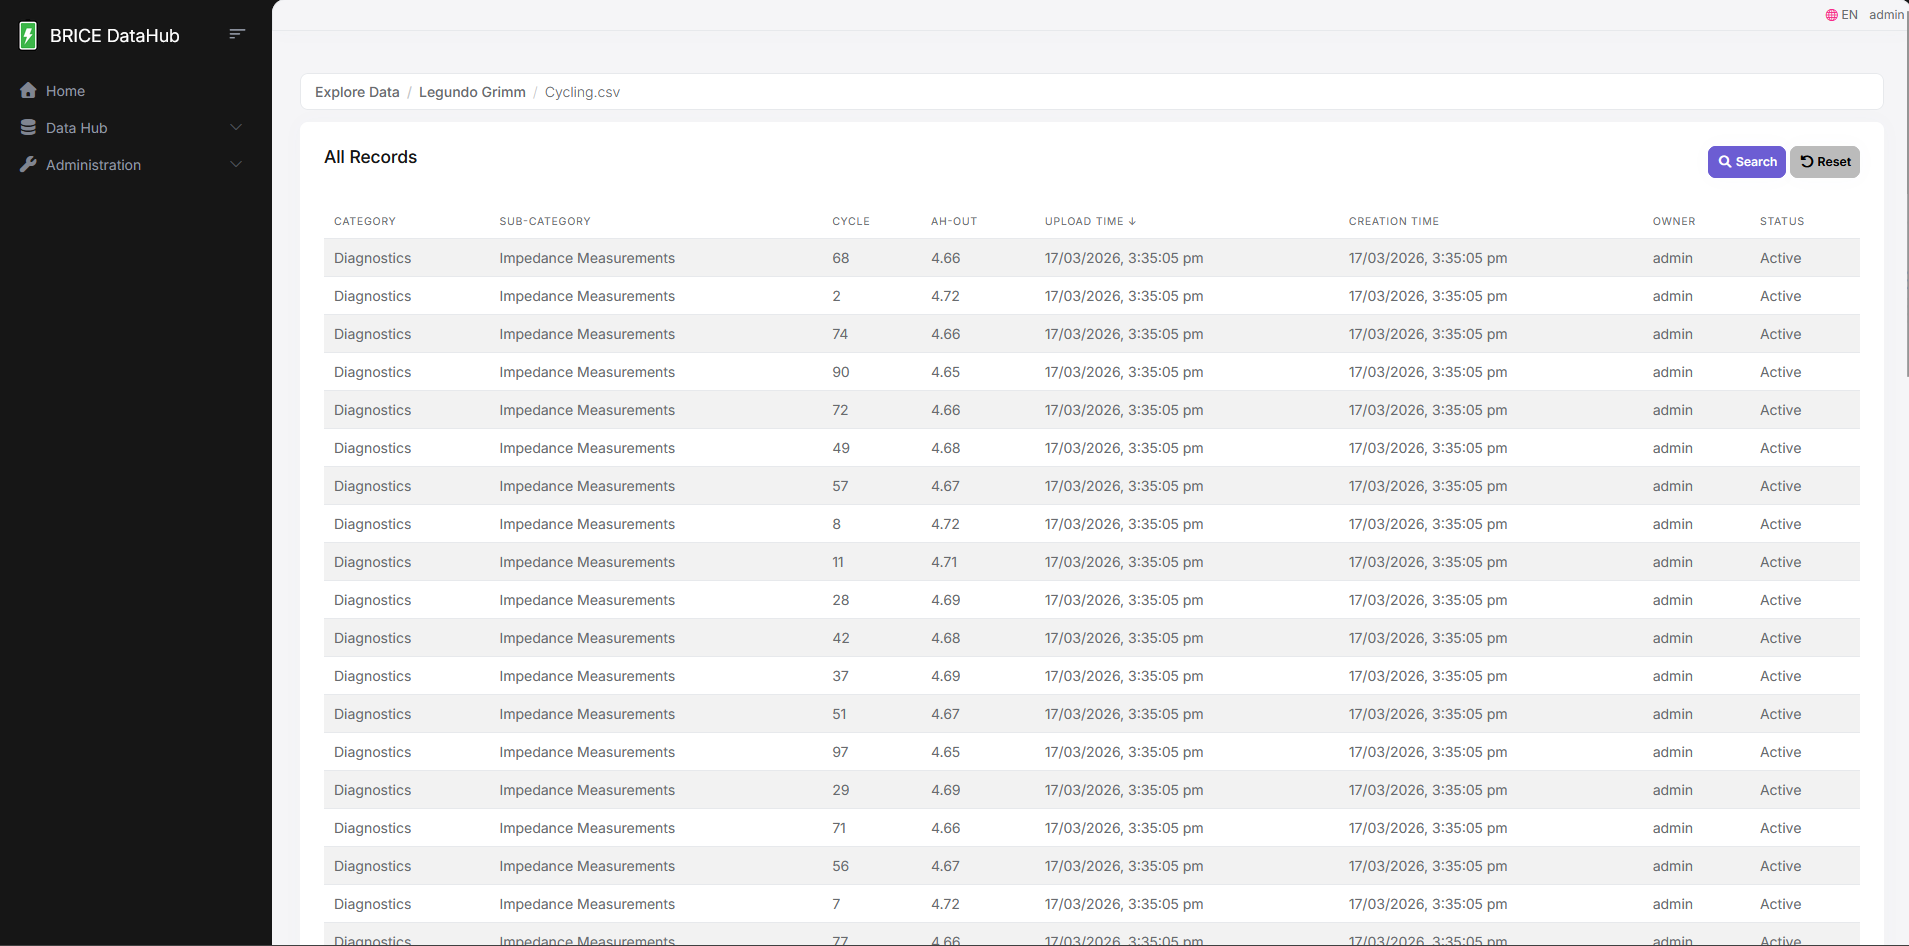Select cycle value 72 cell
This screenshot has height=946, width=1909.
(x=840, y=410)
